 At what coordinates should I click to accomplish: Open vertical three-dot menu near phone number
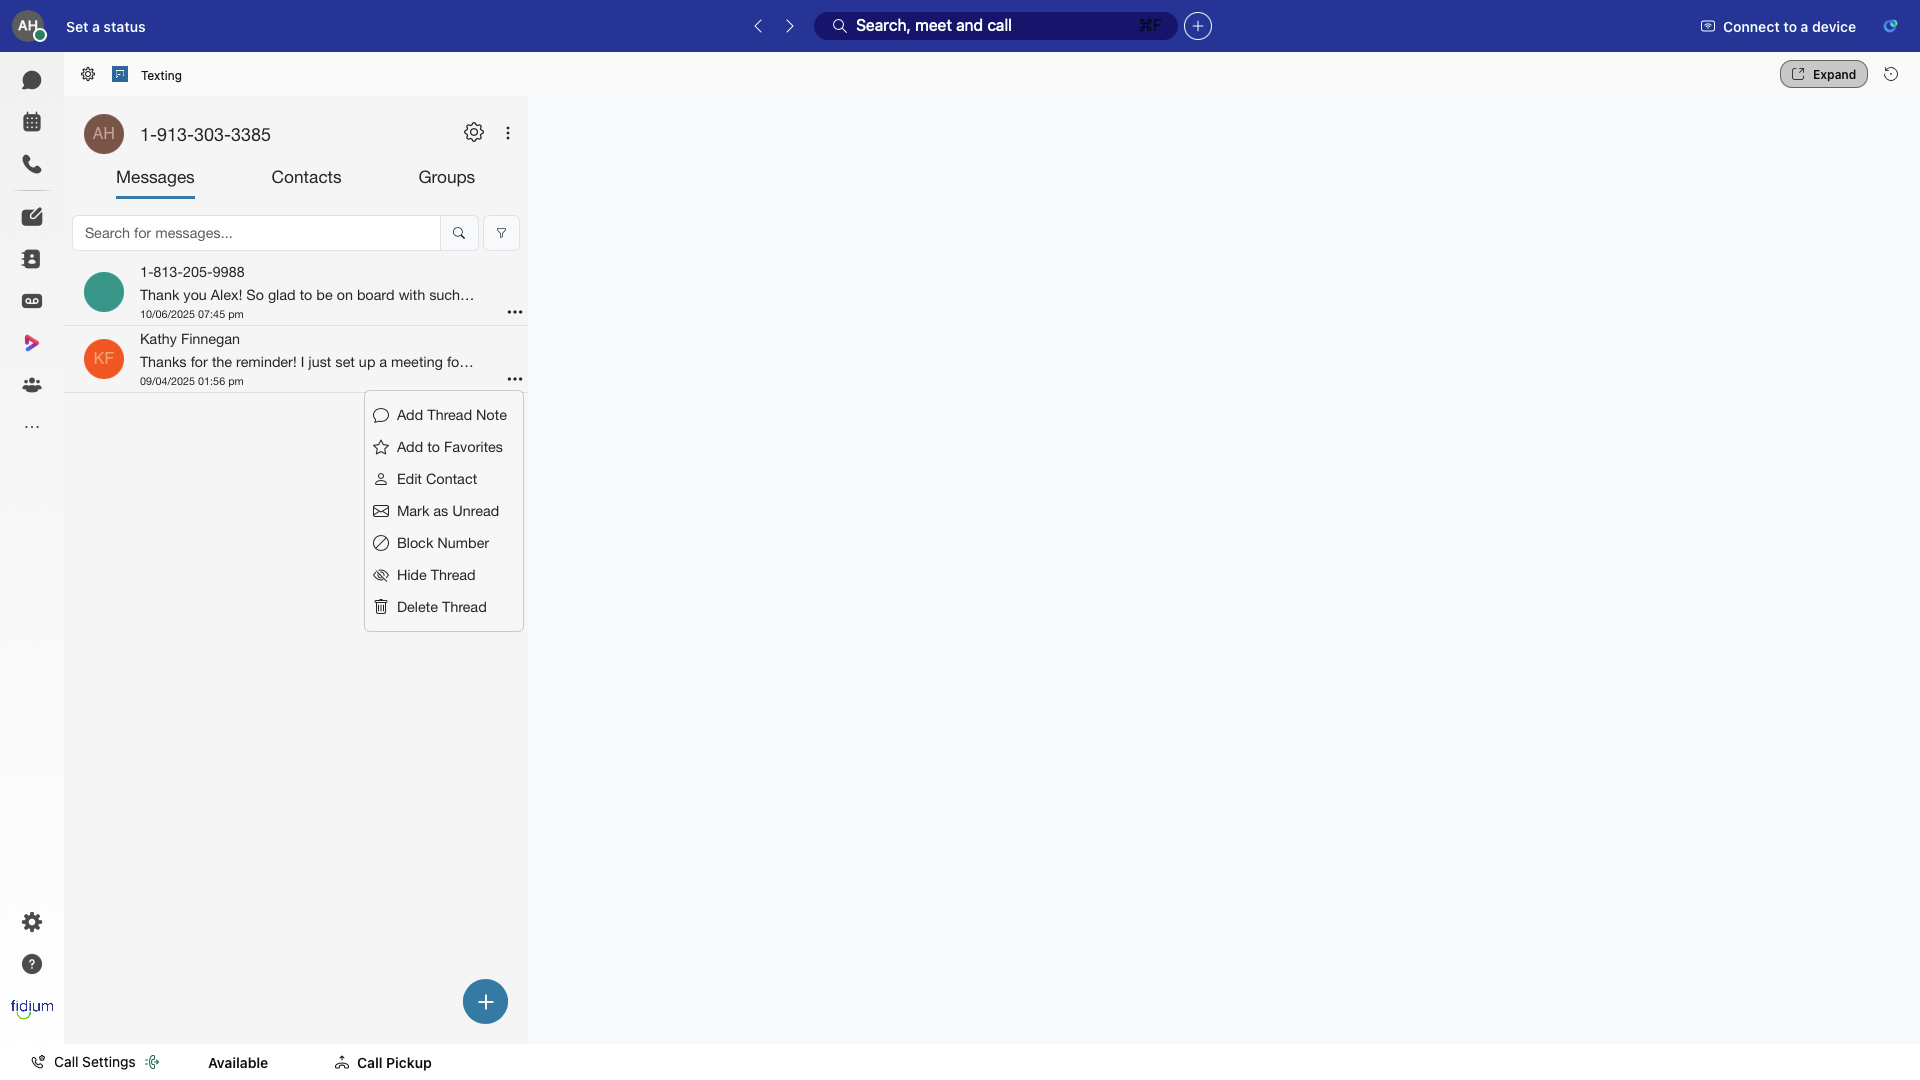point(508,133)
